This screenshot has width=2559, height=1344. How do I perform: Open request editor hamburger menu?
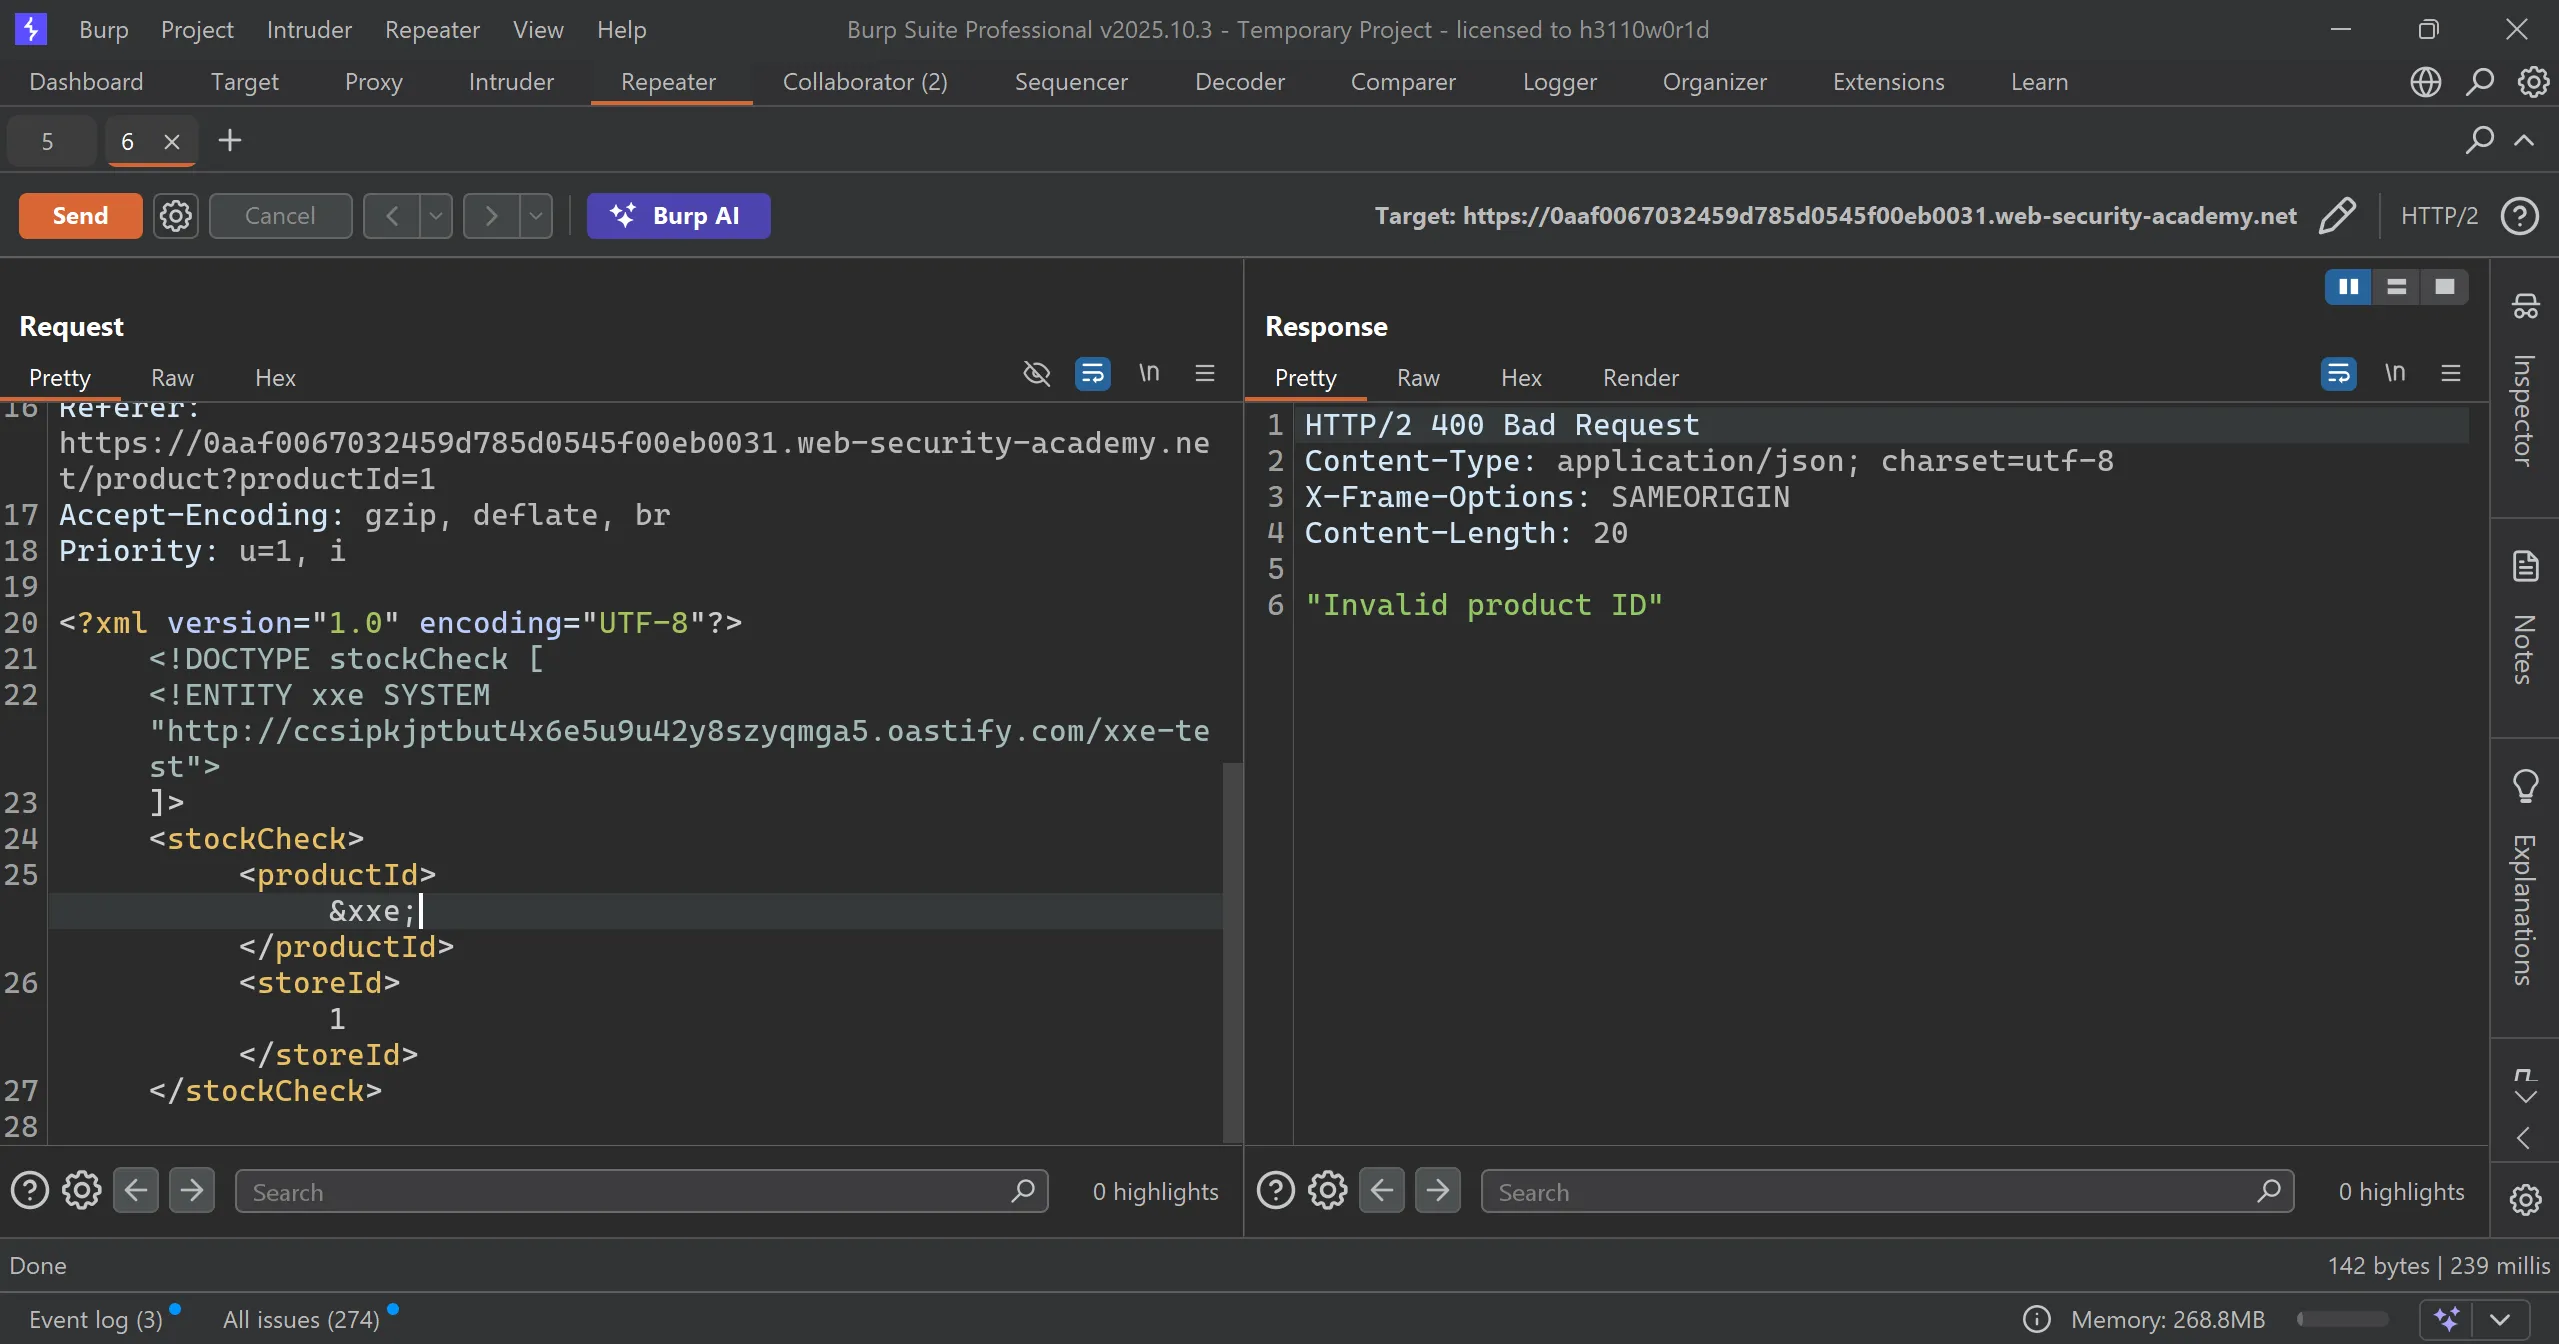[1205, 373]
